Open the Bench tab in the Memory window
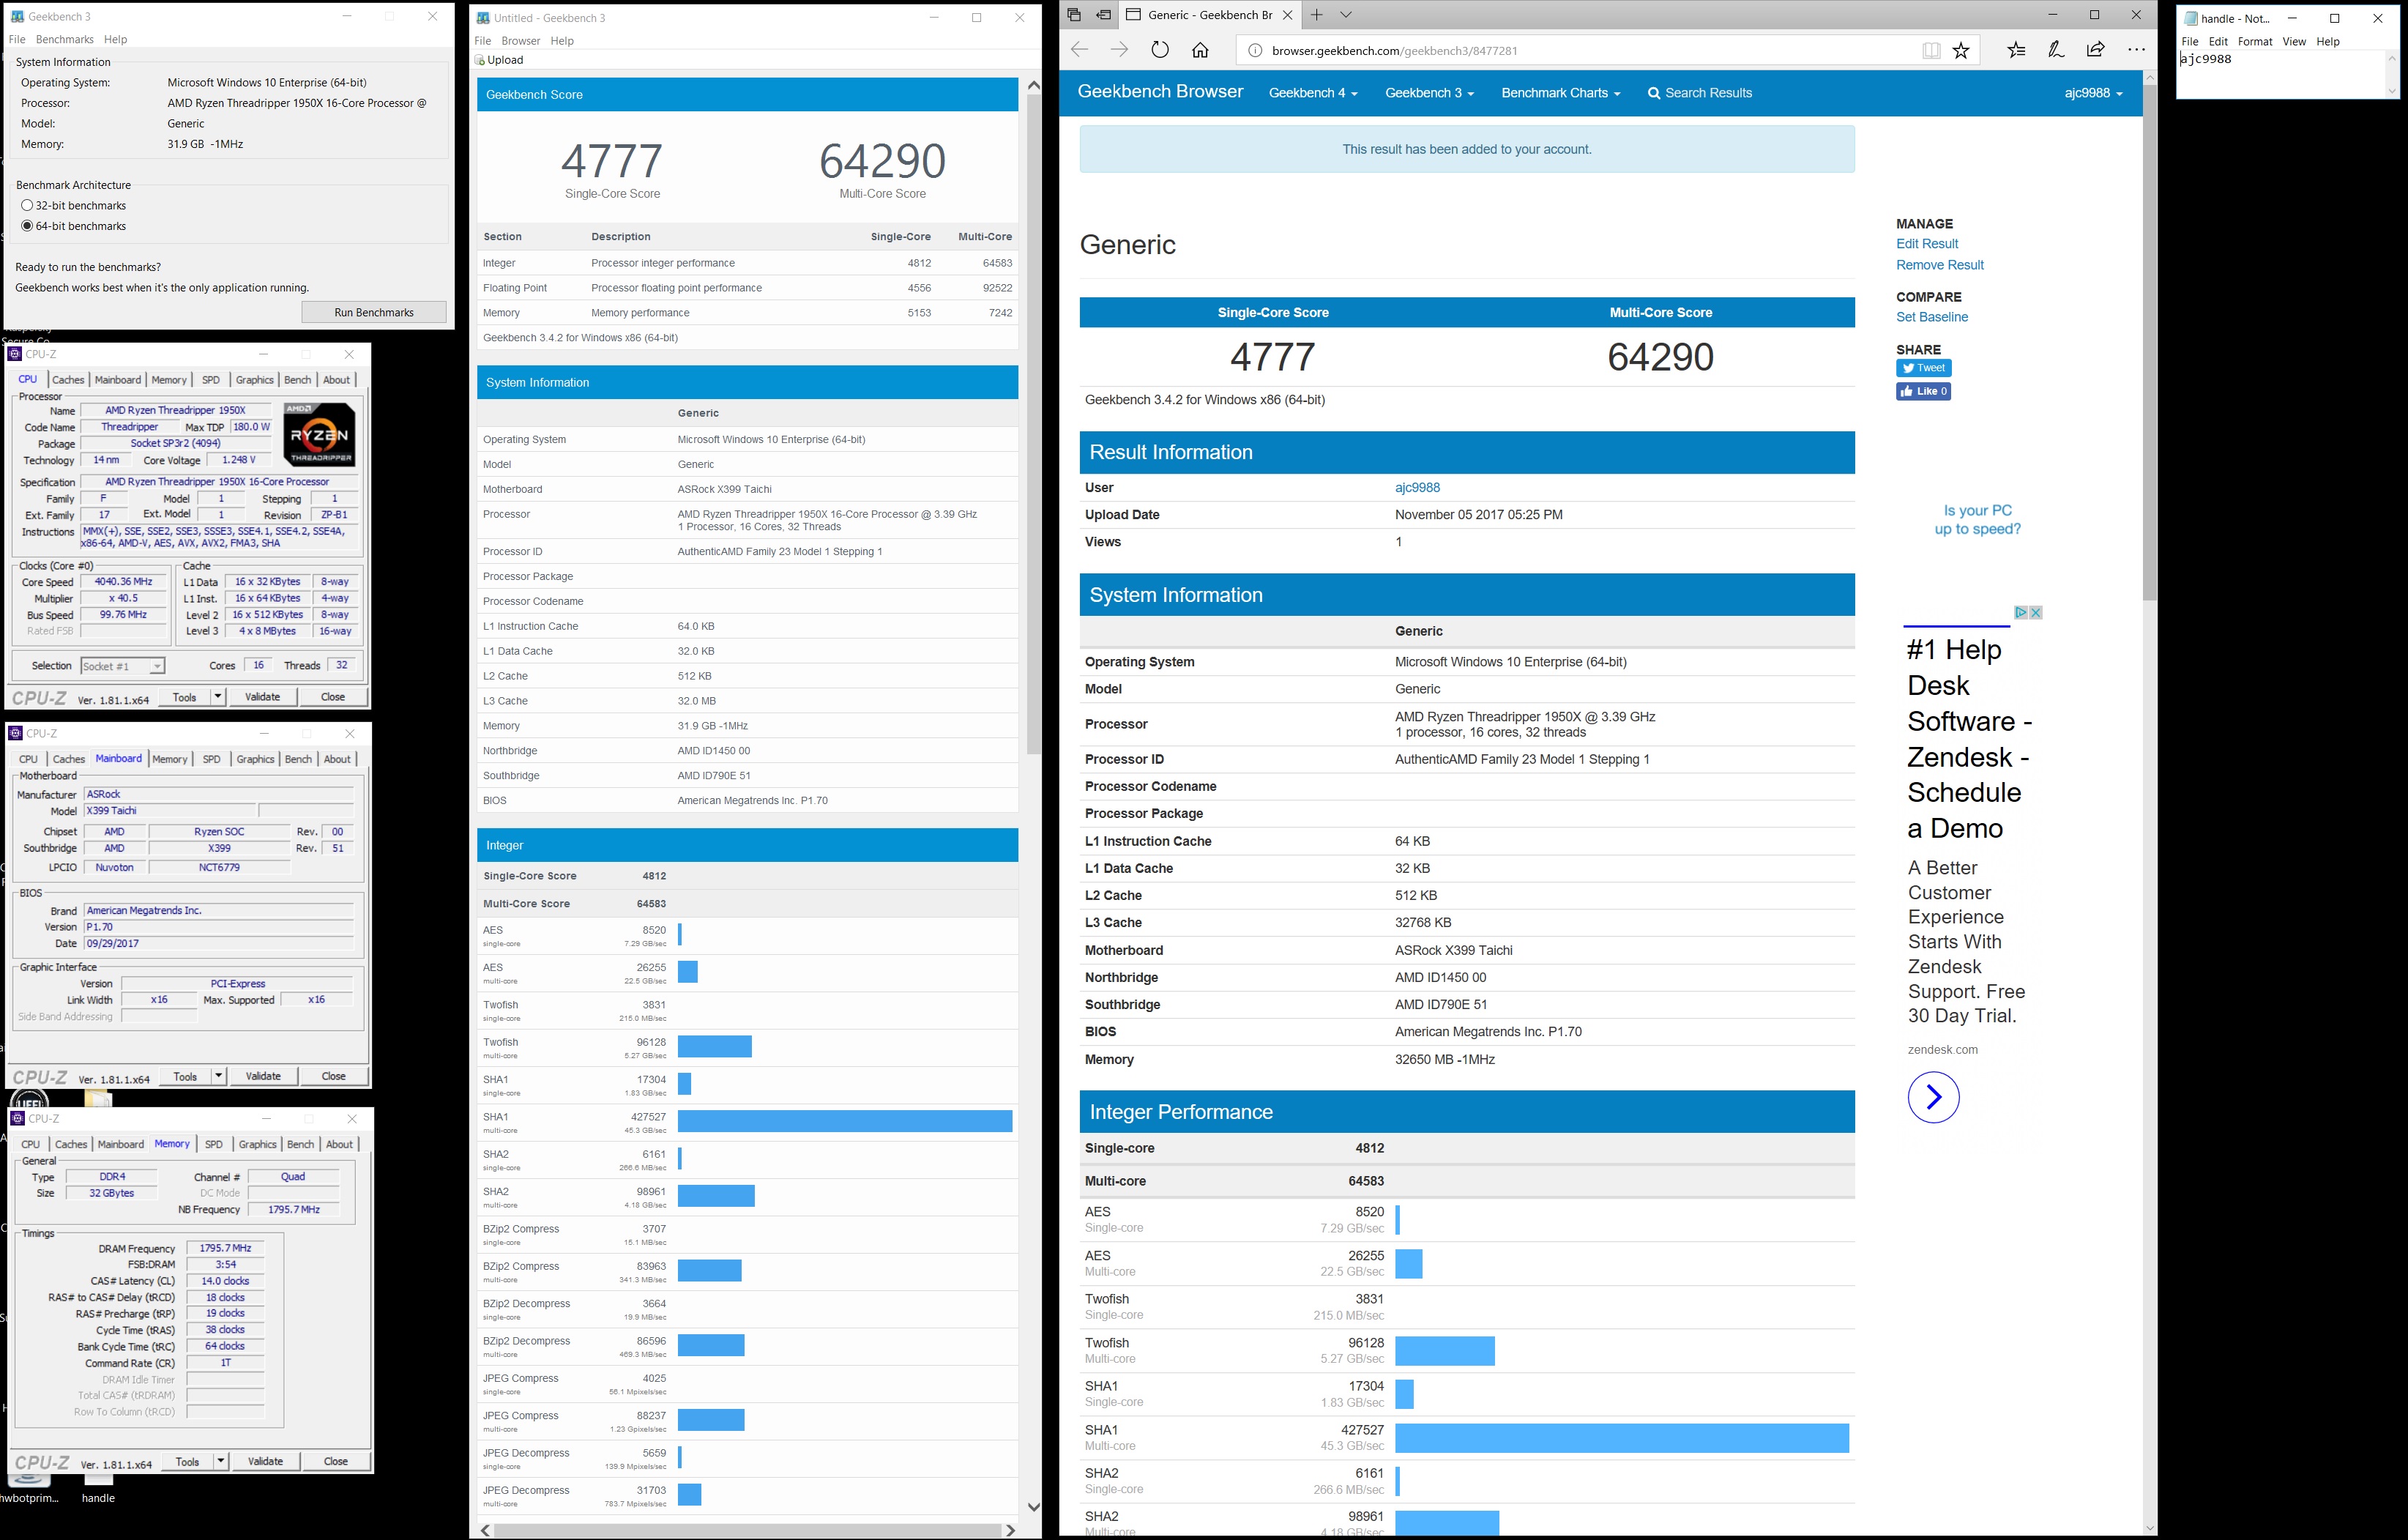The height and width of the screenshot is (1540, 2408). pos(300,1145)
